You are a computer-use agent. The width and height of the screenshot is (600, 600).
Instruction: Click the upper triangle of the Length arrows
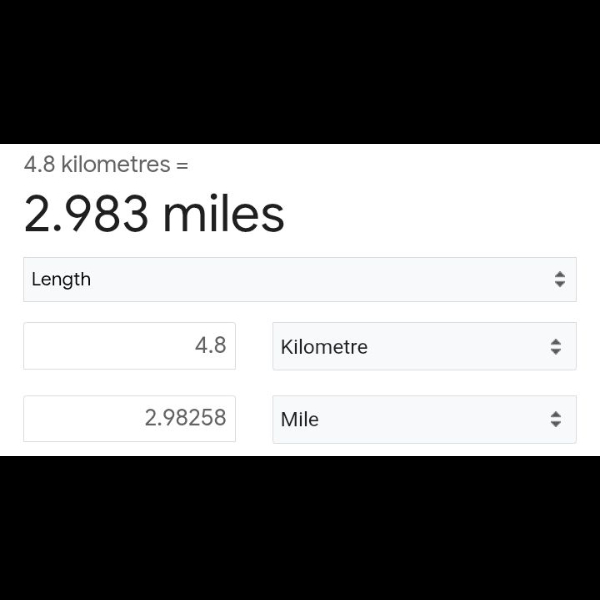pos(559,275)
